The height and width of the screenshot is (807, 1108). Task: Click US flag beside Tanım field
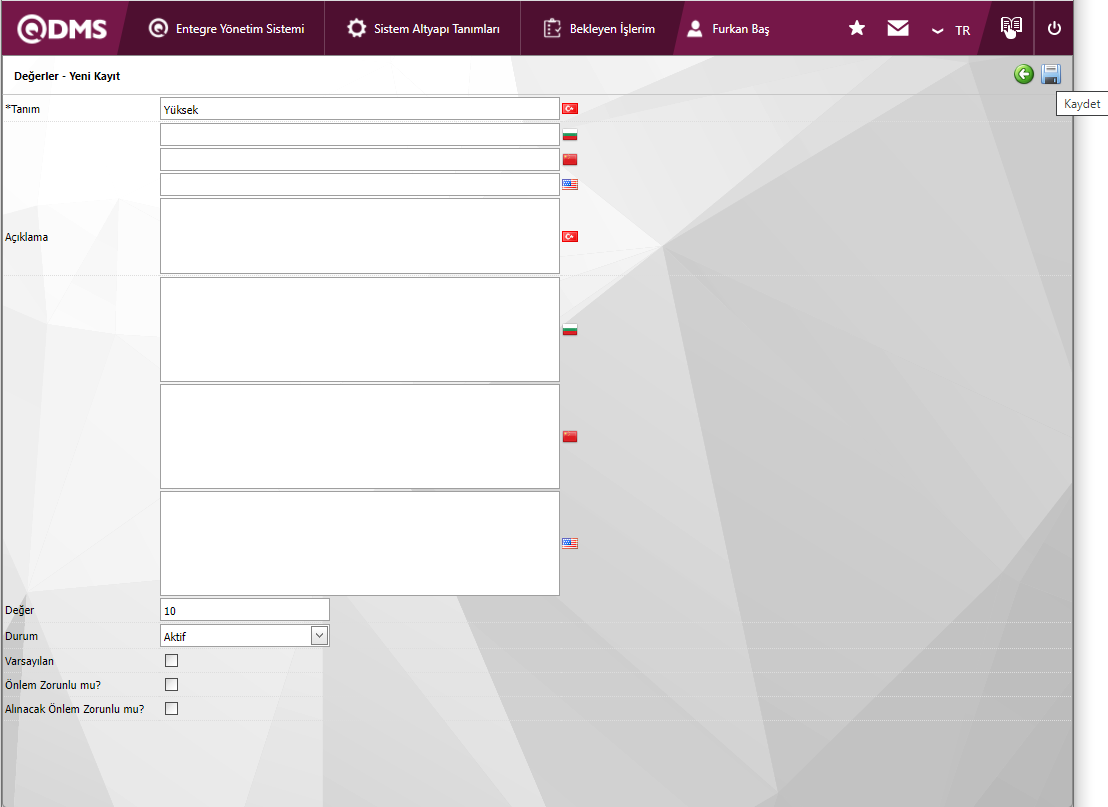pos(570,184)
